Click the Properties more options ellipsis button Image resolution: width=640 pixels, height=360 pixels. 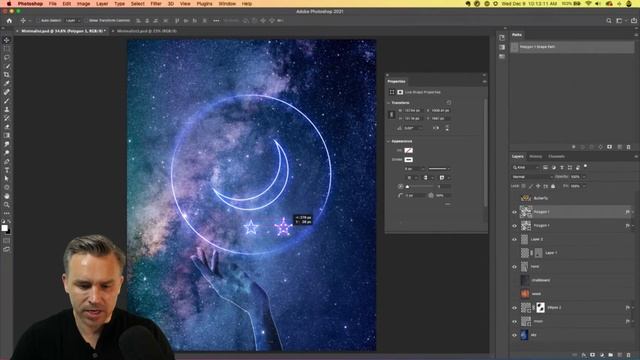click(448, 204)
